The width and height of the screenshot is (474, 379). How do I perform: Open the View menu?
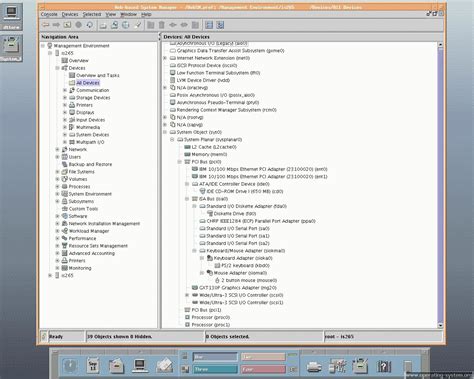[x=111, y=14]
